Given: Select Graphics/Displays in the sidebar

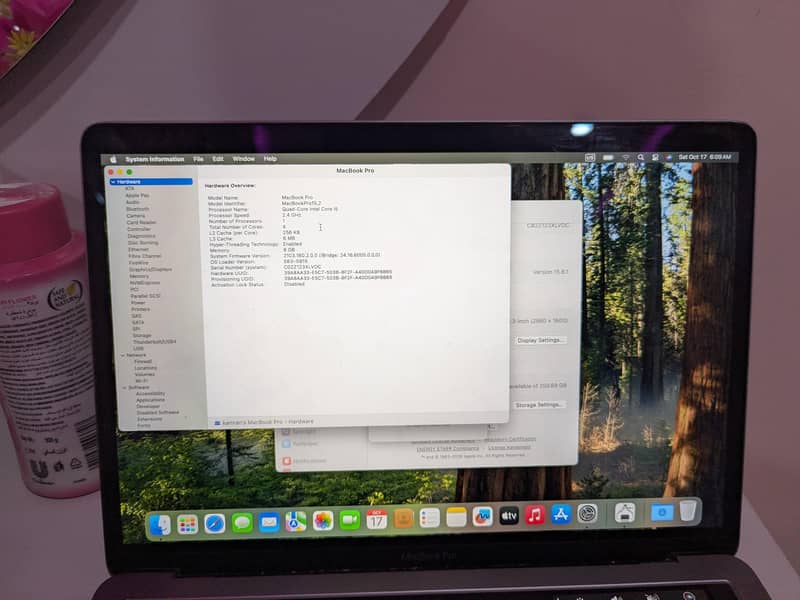Looking at the screenshot, I should pyautogui.click(x=151, y=269).
